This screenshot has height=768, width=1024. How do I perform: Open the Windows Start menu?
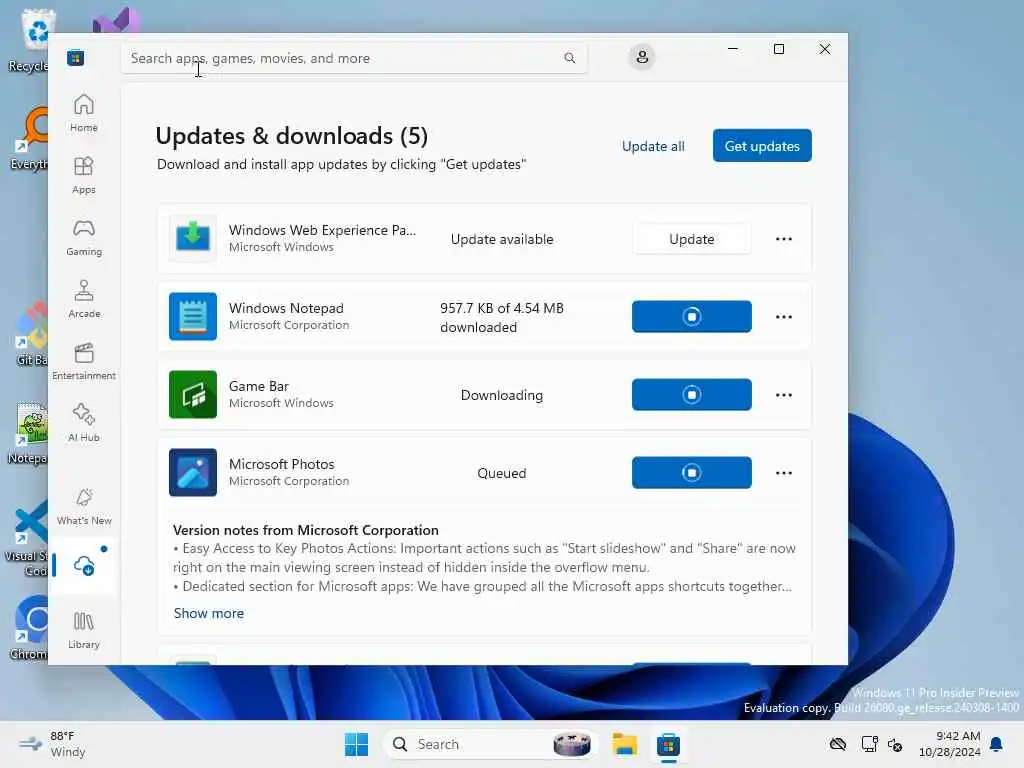pos(357,744)
